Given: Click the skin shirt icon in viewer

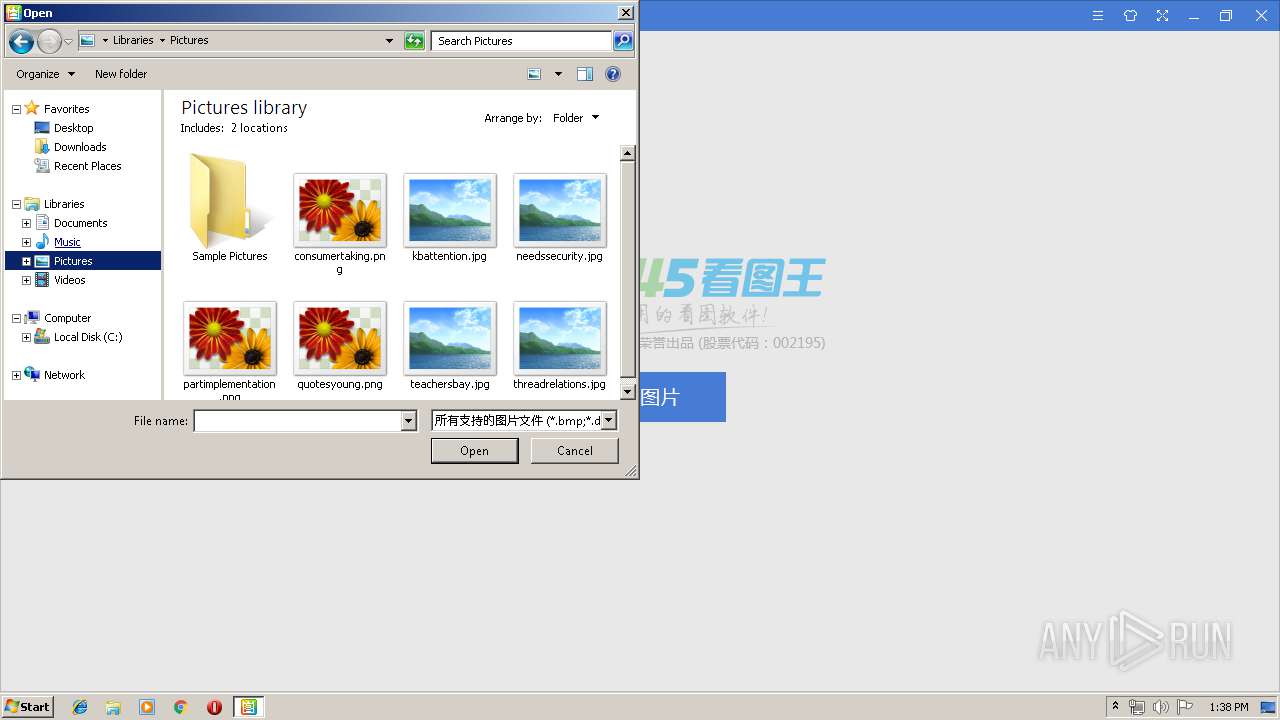Looking at the screenshot, I should [x=1130, y=16].
